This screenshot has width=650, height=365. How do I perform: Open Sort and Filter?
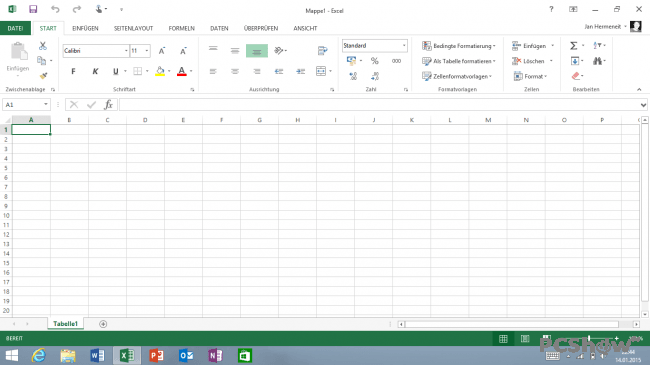point(597,46)
